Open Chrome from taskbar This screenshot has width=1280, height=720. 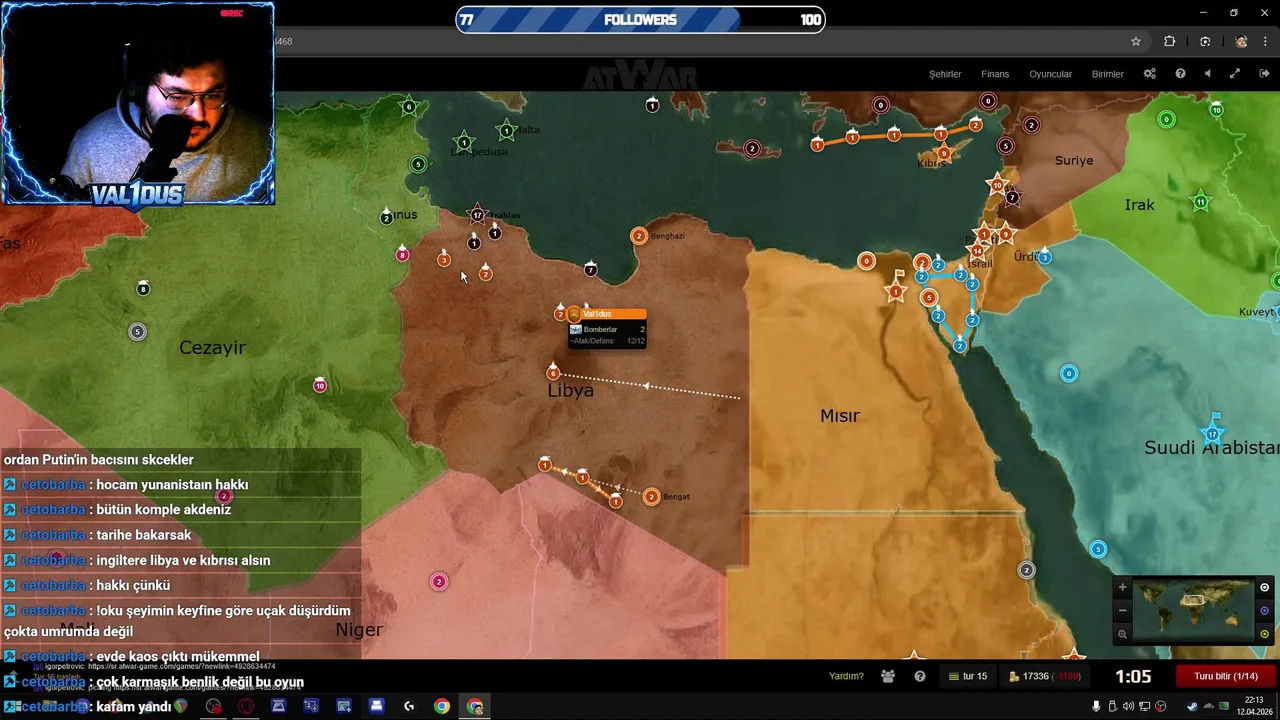(x=442, y=706)
